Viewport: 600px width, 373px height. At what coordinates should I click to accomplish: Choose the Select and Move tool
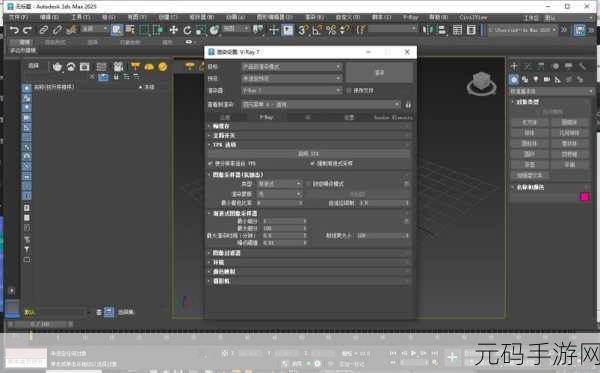[173, 30]
